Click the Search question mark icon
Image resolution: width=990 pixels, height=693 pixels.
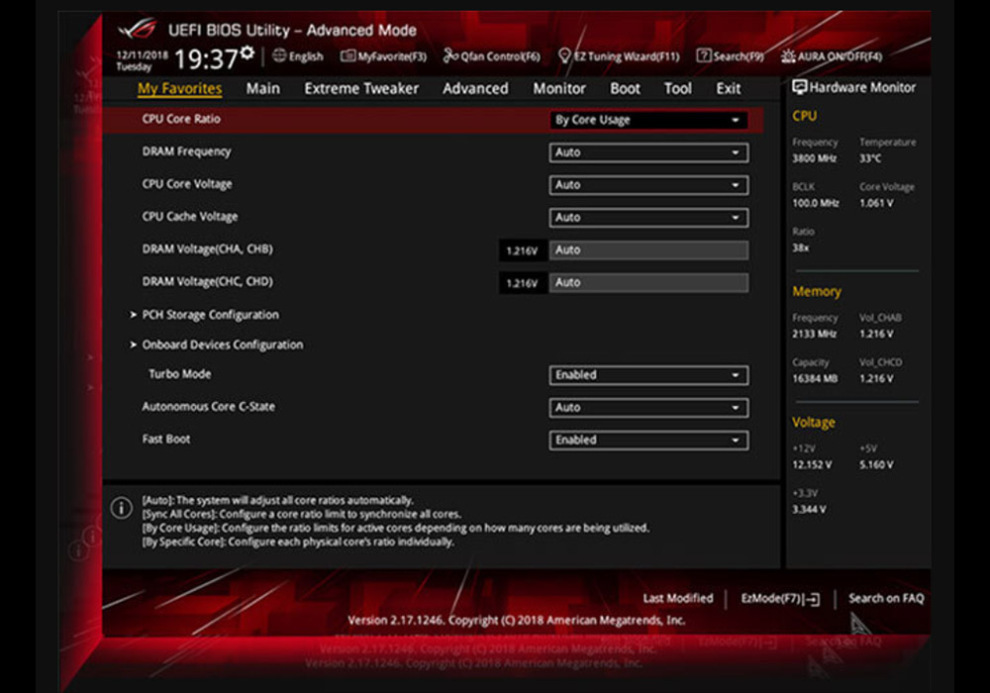click(x=703, y=56)
